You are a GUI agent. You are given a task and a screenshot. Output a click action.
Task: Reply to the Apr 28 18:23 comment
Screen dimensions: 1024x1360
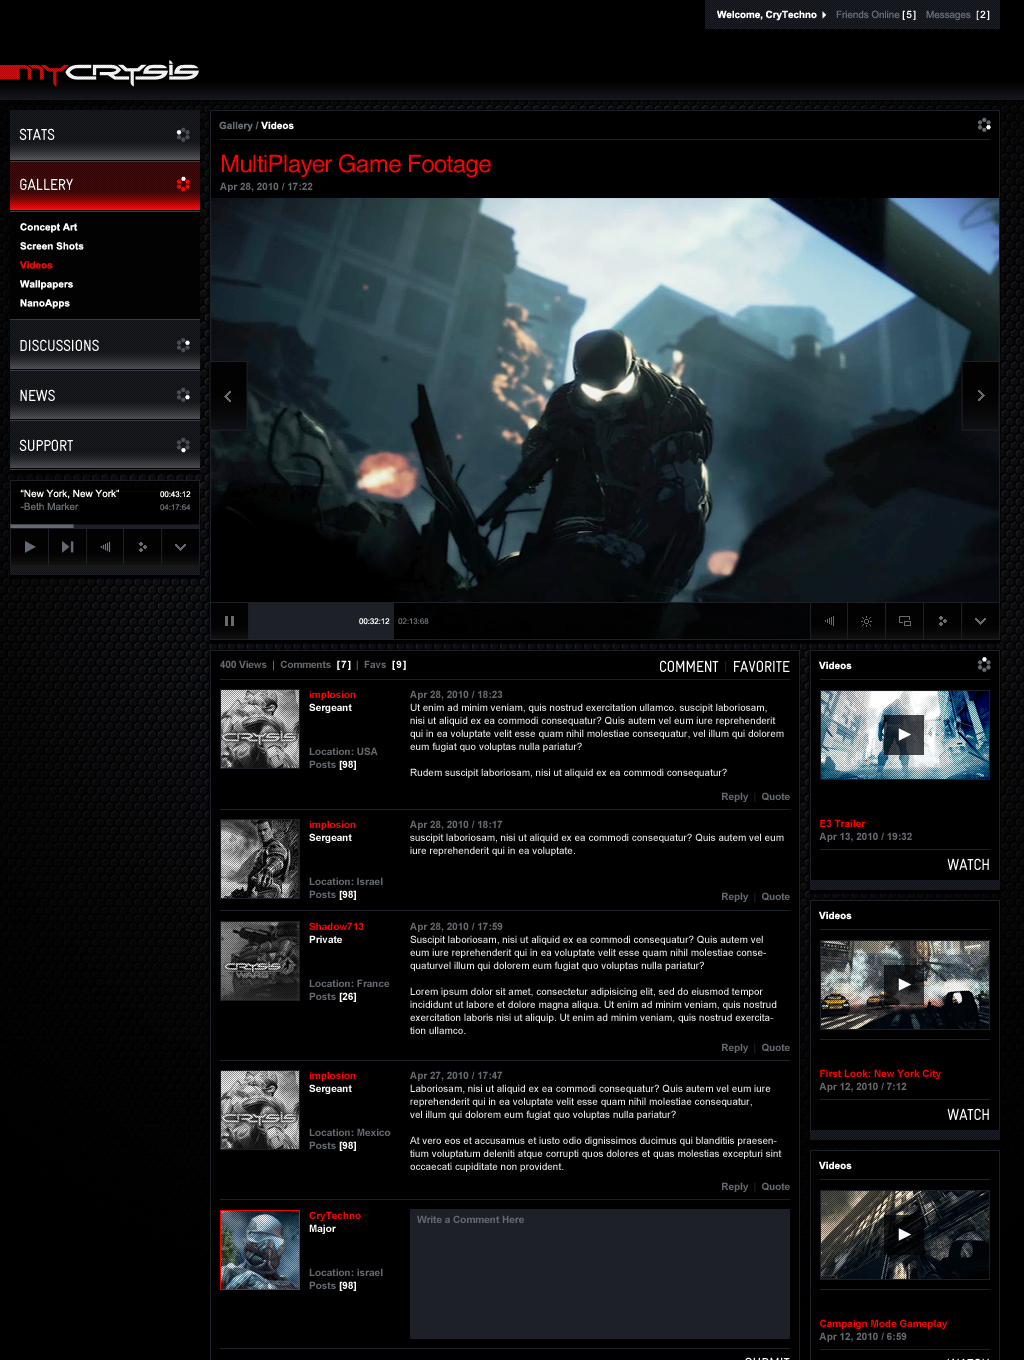click(734, 797)
